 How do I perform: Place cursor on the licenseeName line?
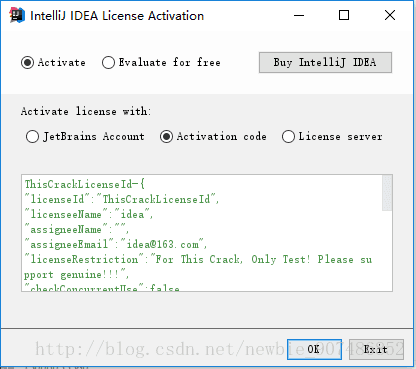(88, 214)
